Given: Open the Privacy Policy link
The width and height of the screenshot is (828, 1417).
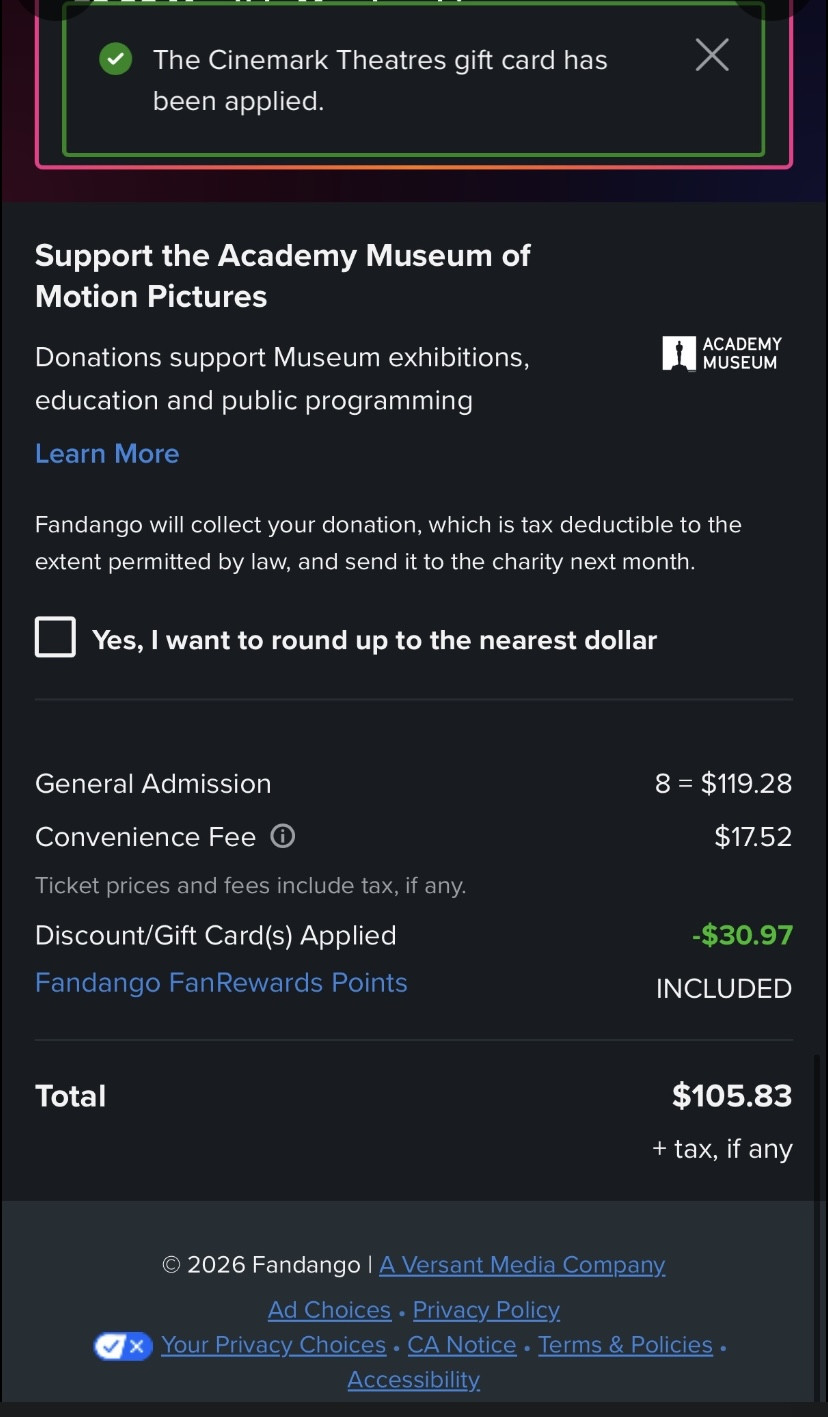Looking at the screenshot, I should click(486, 1309).
